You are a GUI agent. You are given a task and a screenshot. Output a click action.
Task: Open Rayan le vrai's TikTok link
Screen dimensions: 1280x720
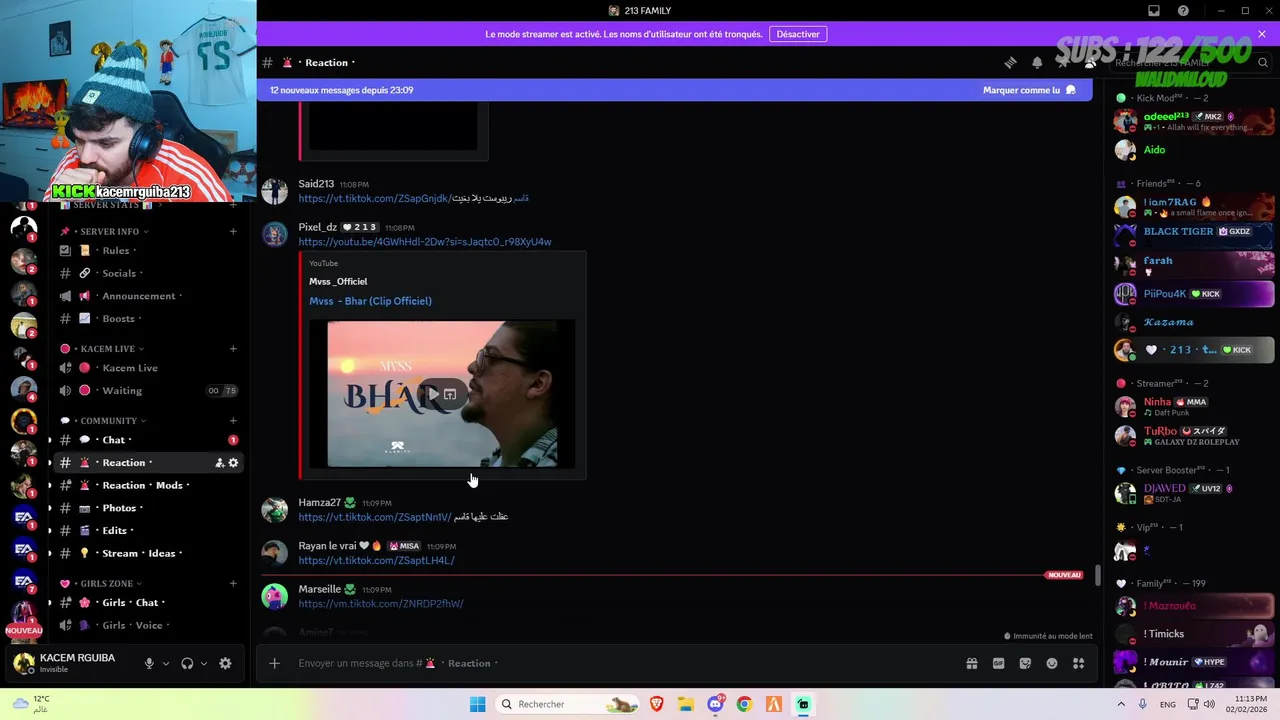tap(376, 560)
